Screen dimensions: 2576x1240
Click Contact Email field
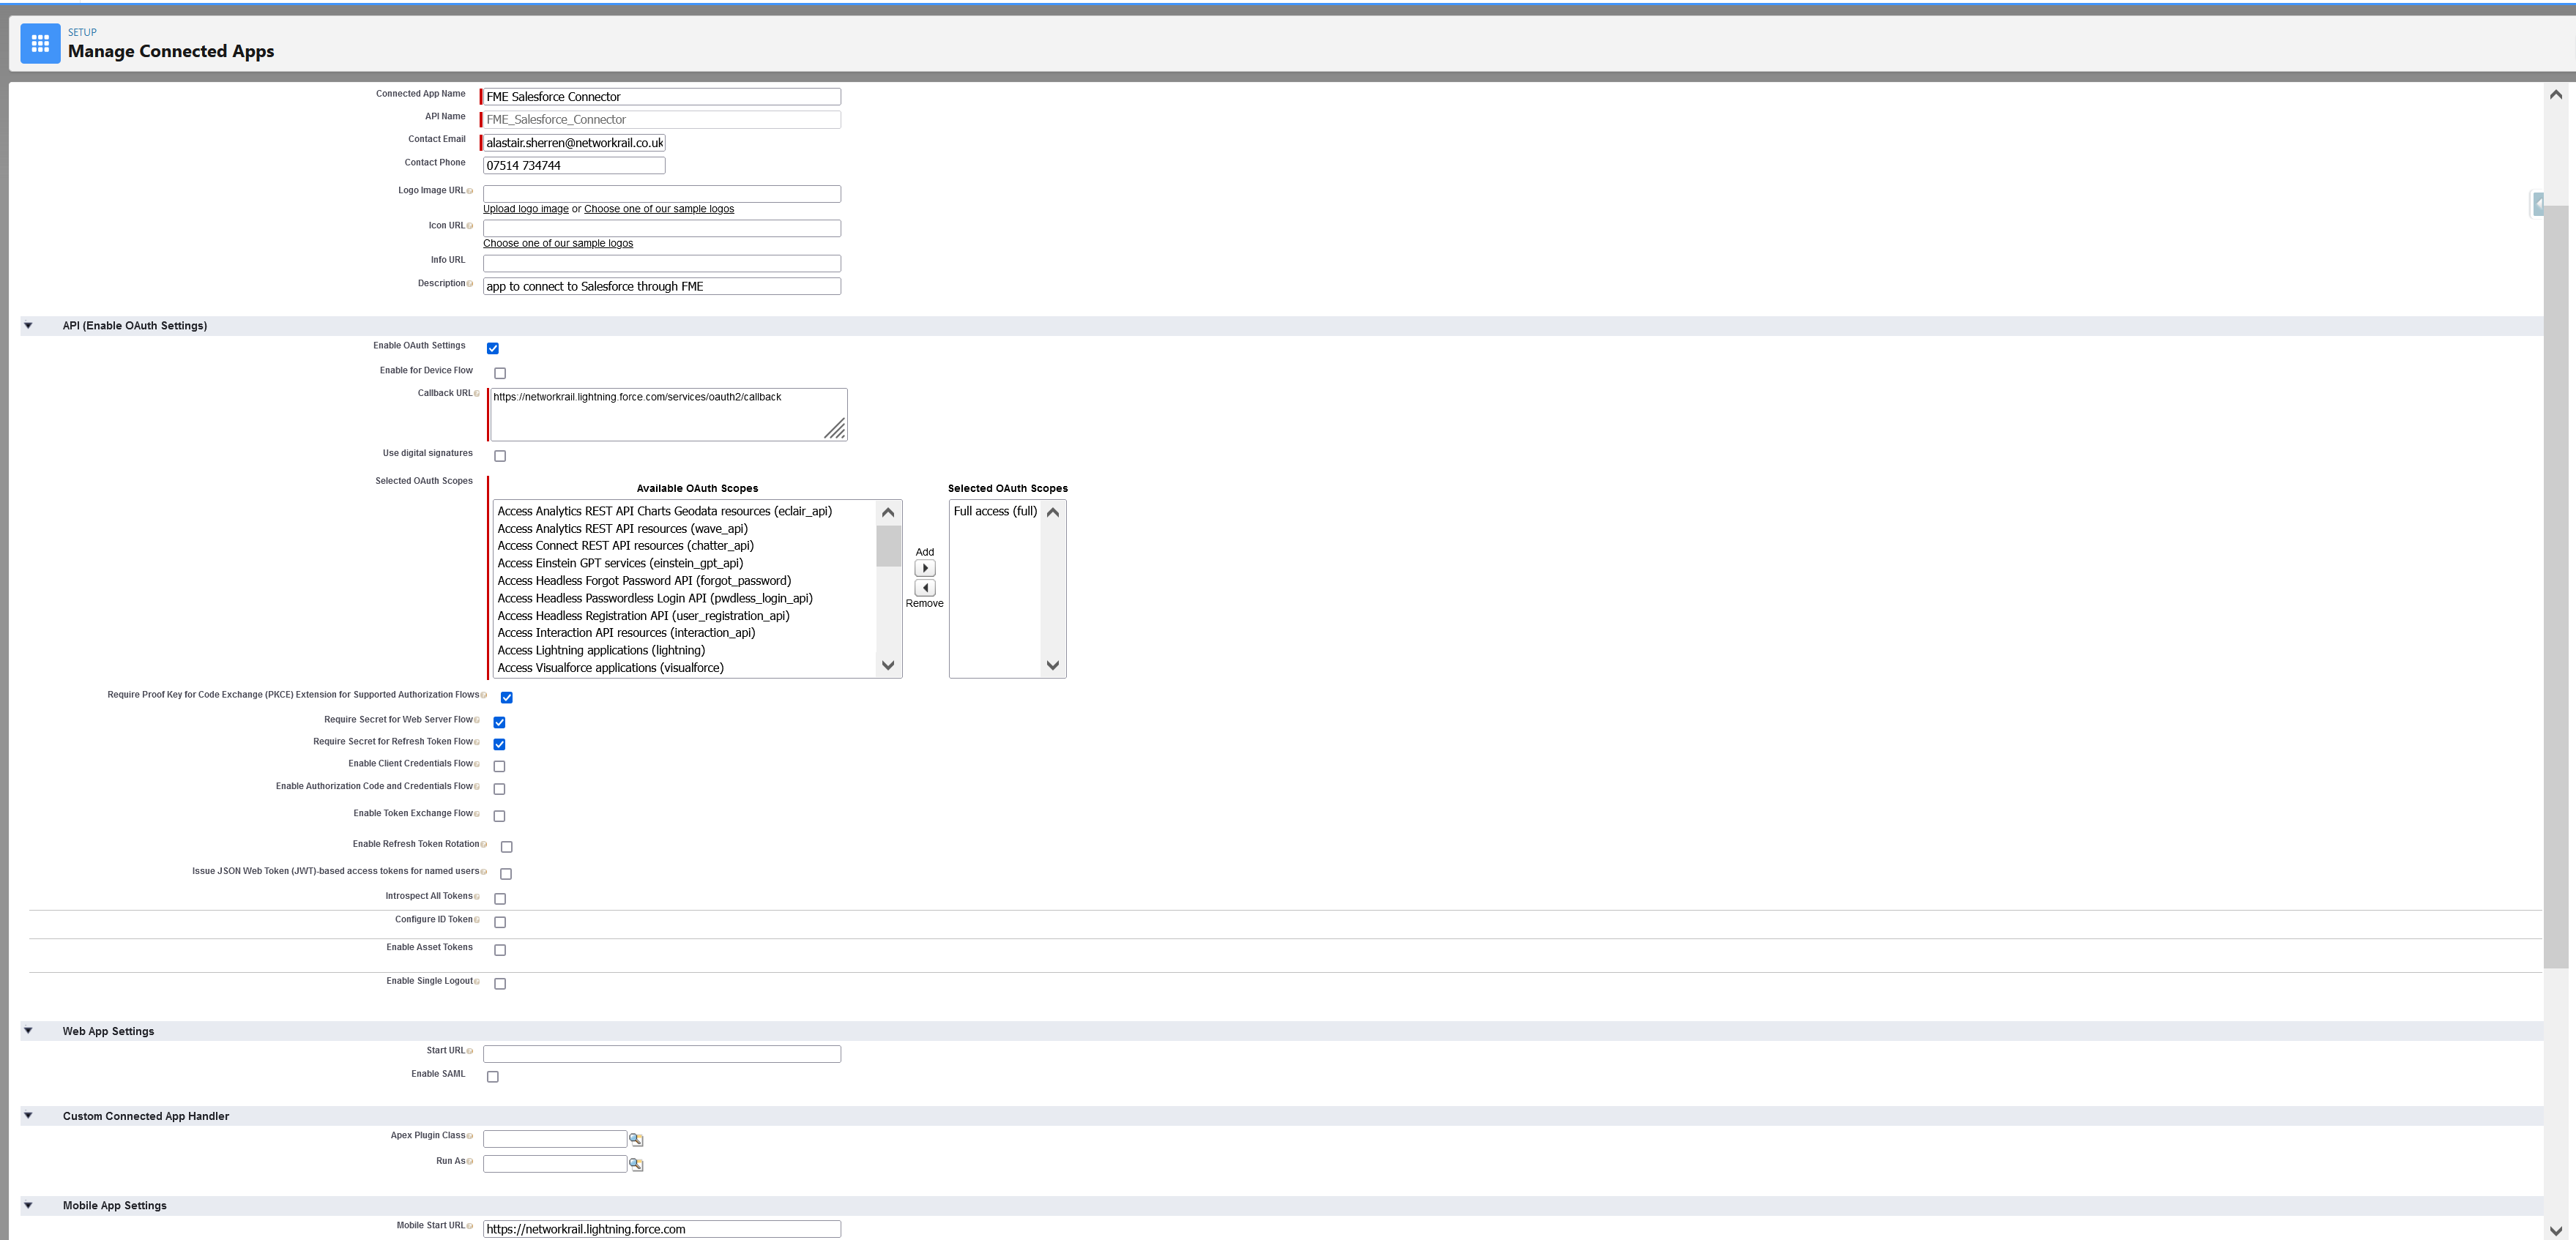coord(574,143)
